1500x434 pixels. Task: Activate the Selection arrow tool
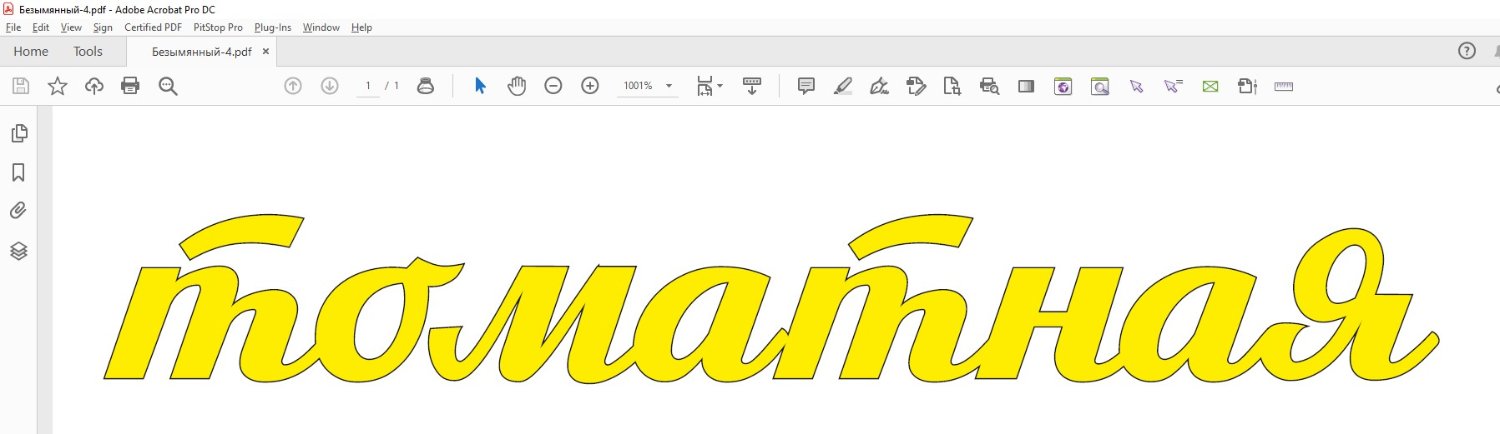[x=480, y=86]
